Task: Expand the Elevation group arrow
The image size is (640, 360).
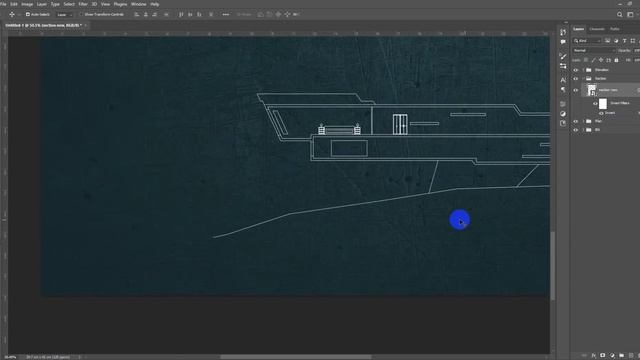Action: pos(583,70)
